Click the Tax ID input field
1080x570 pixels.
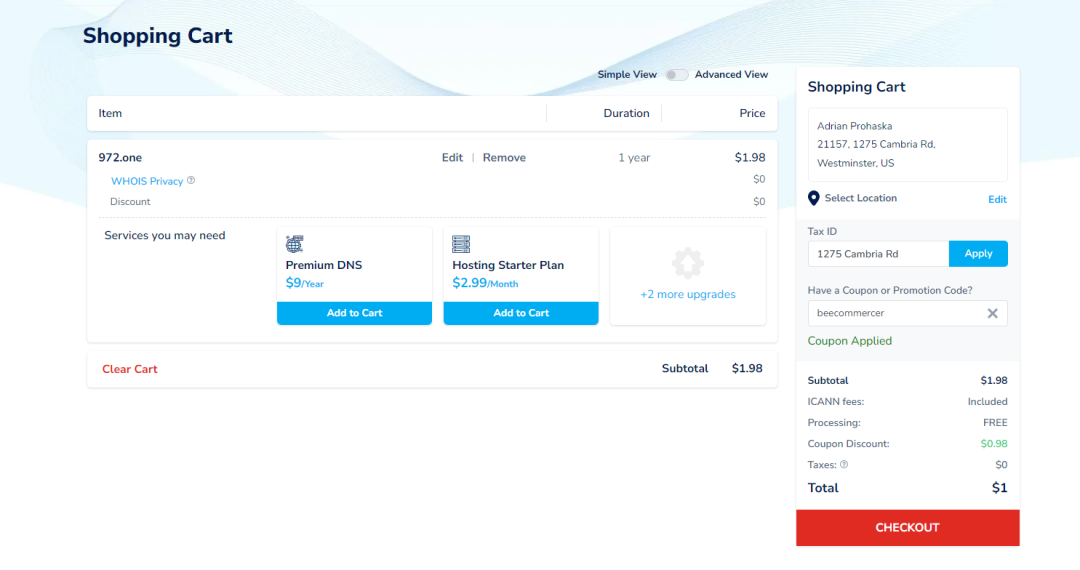pyautogui.click(x=877, y=254)
